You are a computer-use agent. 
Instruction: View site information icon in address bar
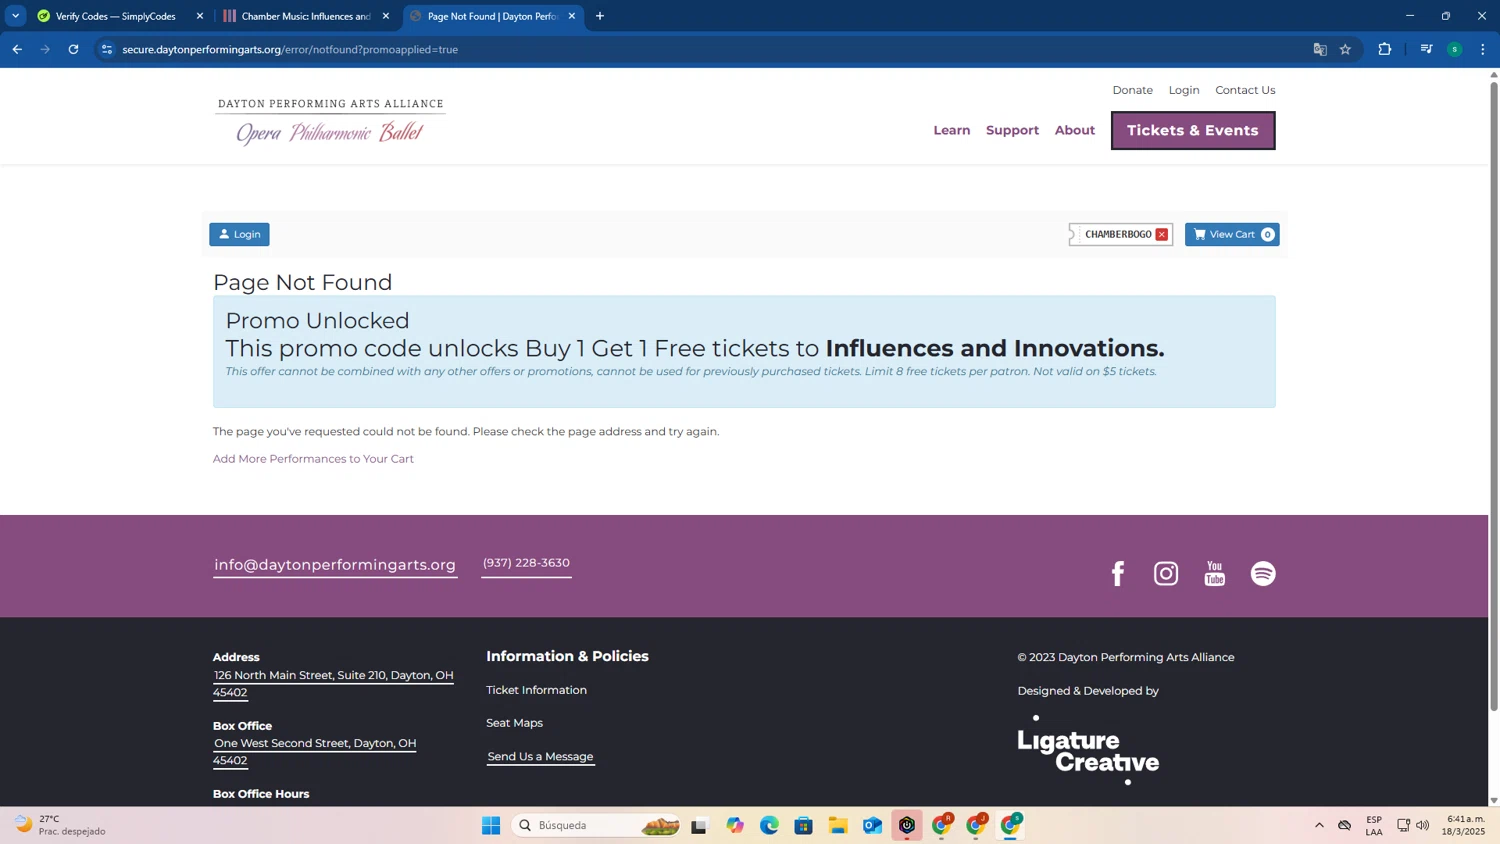click(107, 49)
